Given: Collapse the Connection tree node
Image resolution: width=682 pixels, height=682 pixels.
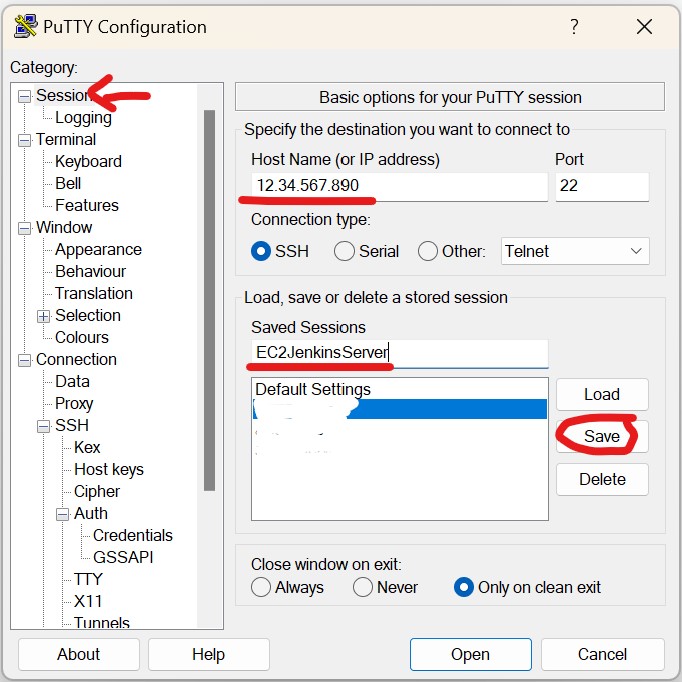Looking at the screenshot, I should tap(24, 361).
